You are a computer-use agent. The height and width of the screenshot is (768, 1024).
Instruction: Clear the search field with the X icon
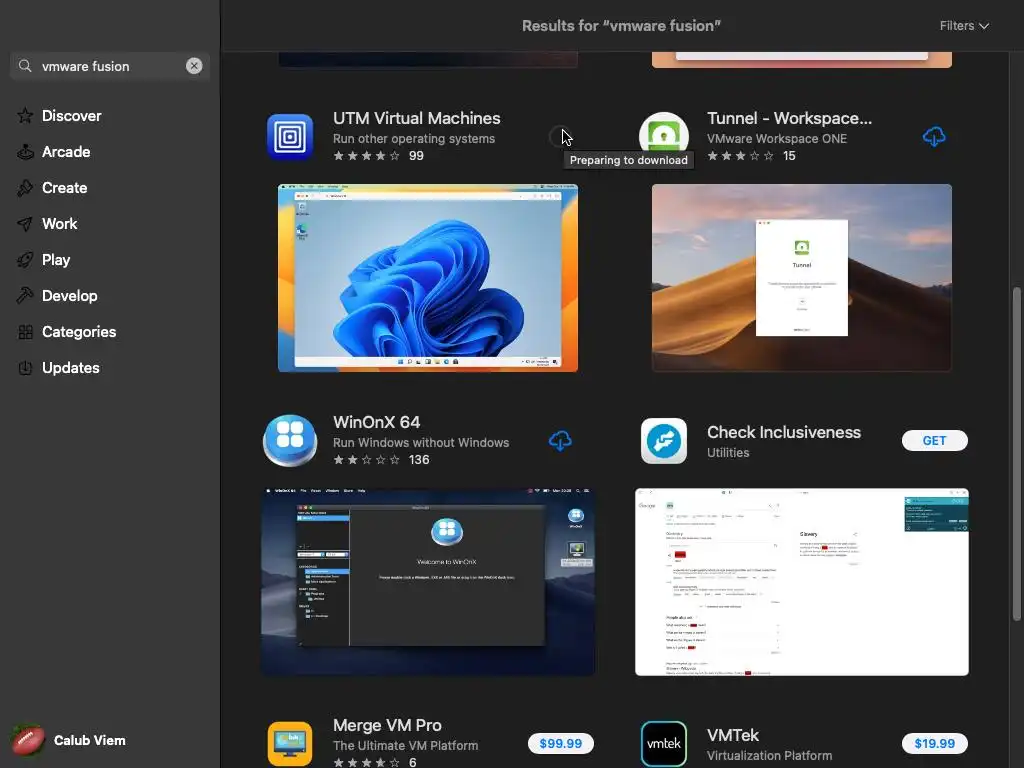point(194,66)
